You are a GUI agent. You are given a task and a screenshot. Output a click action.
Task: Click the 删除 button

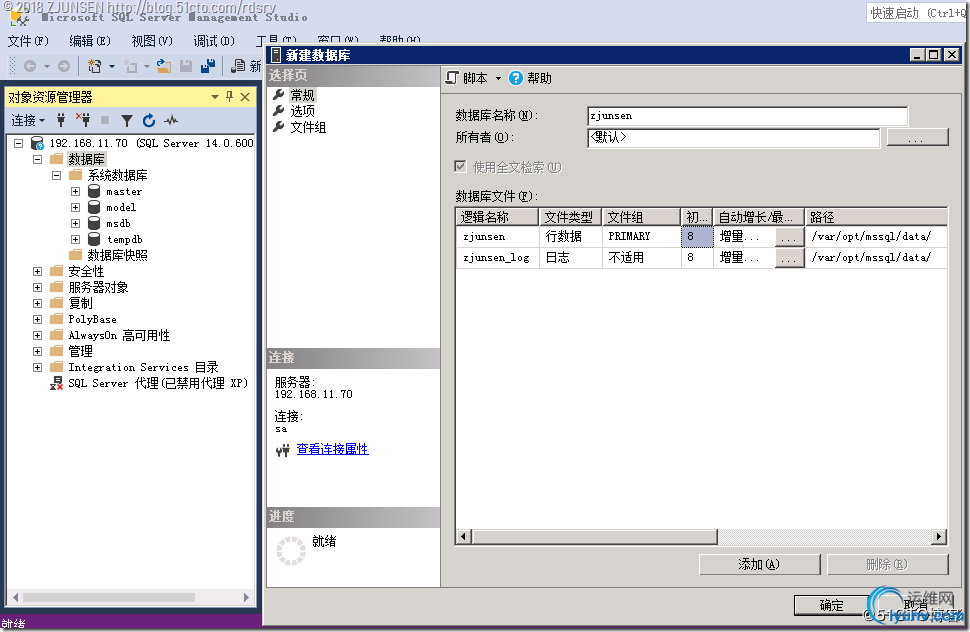click(x=887, y=565)
